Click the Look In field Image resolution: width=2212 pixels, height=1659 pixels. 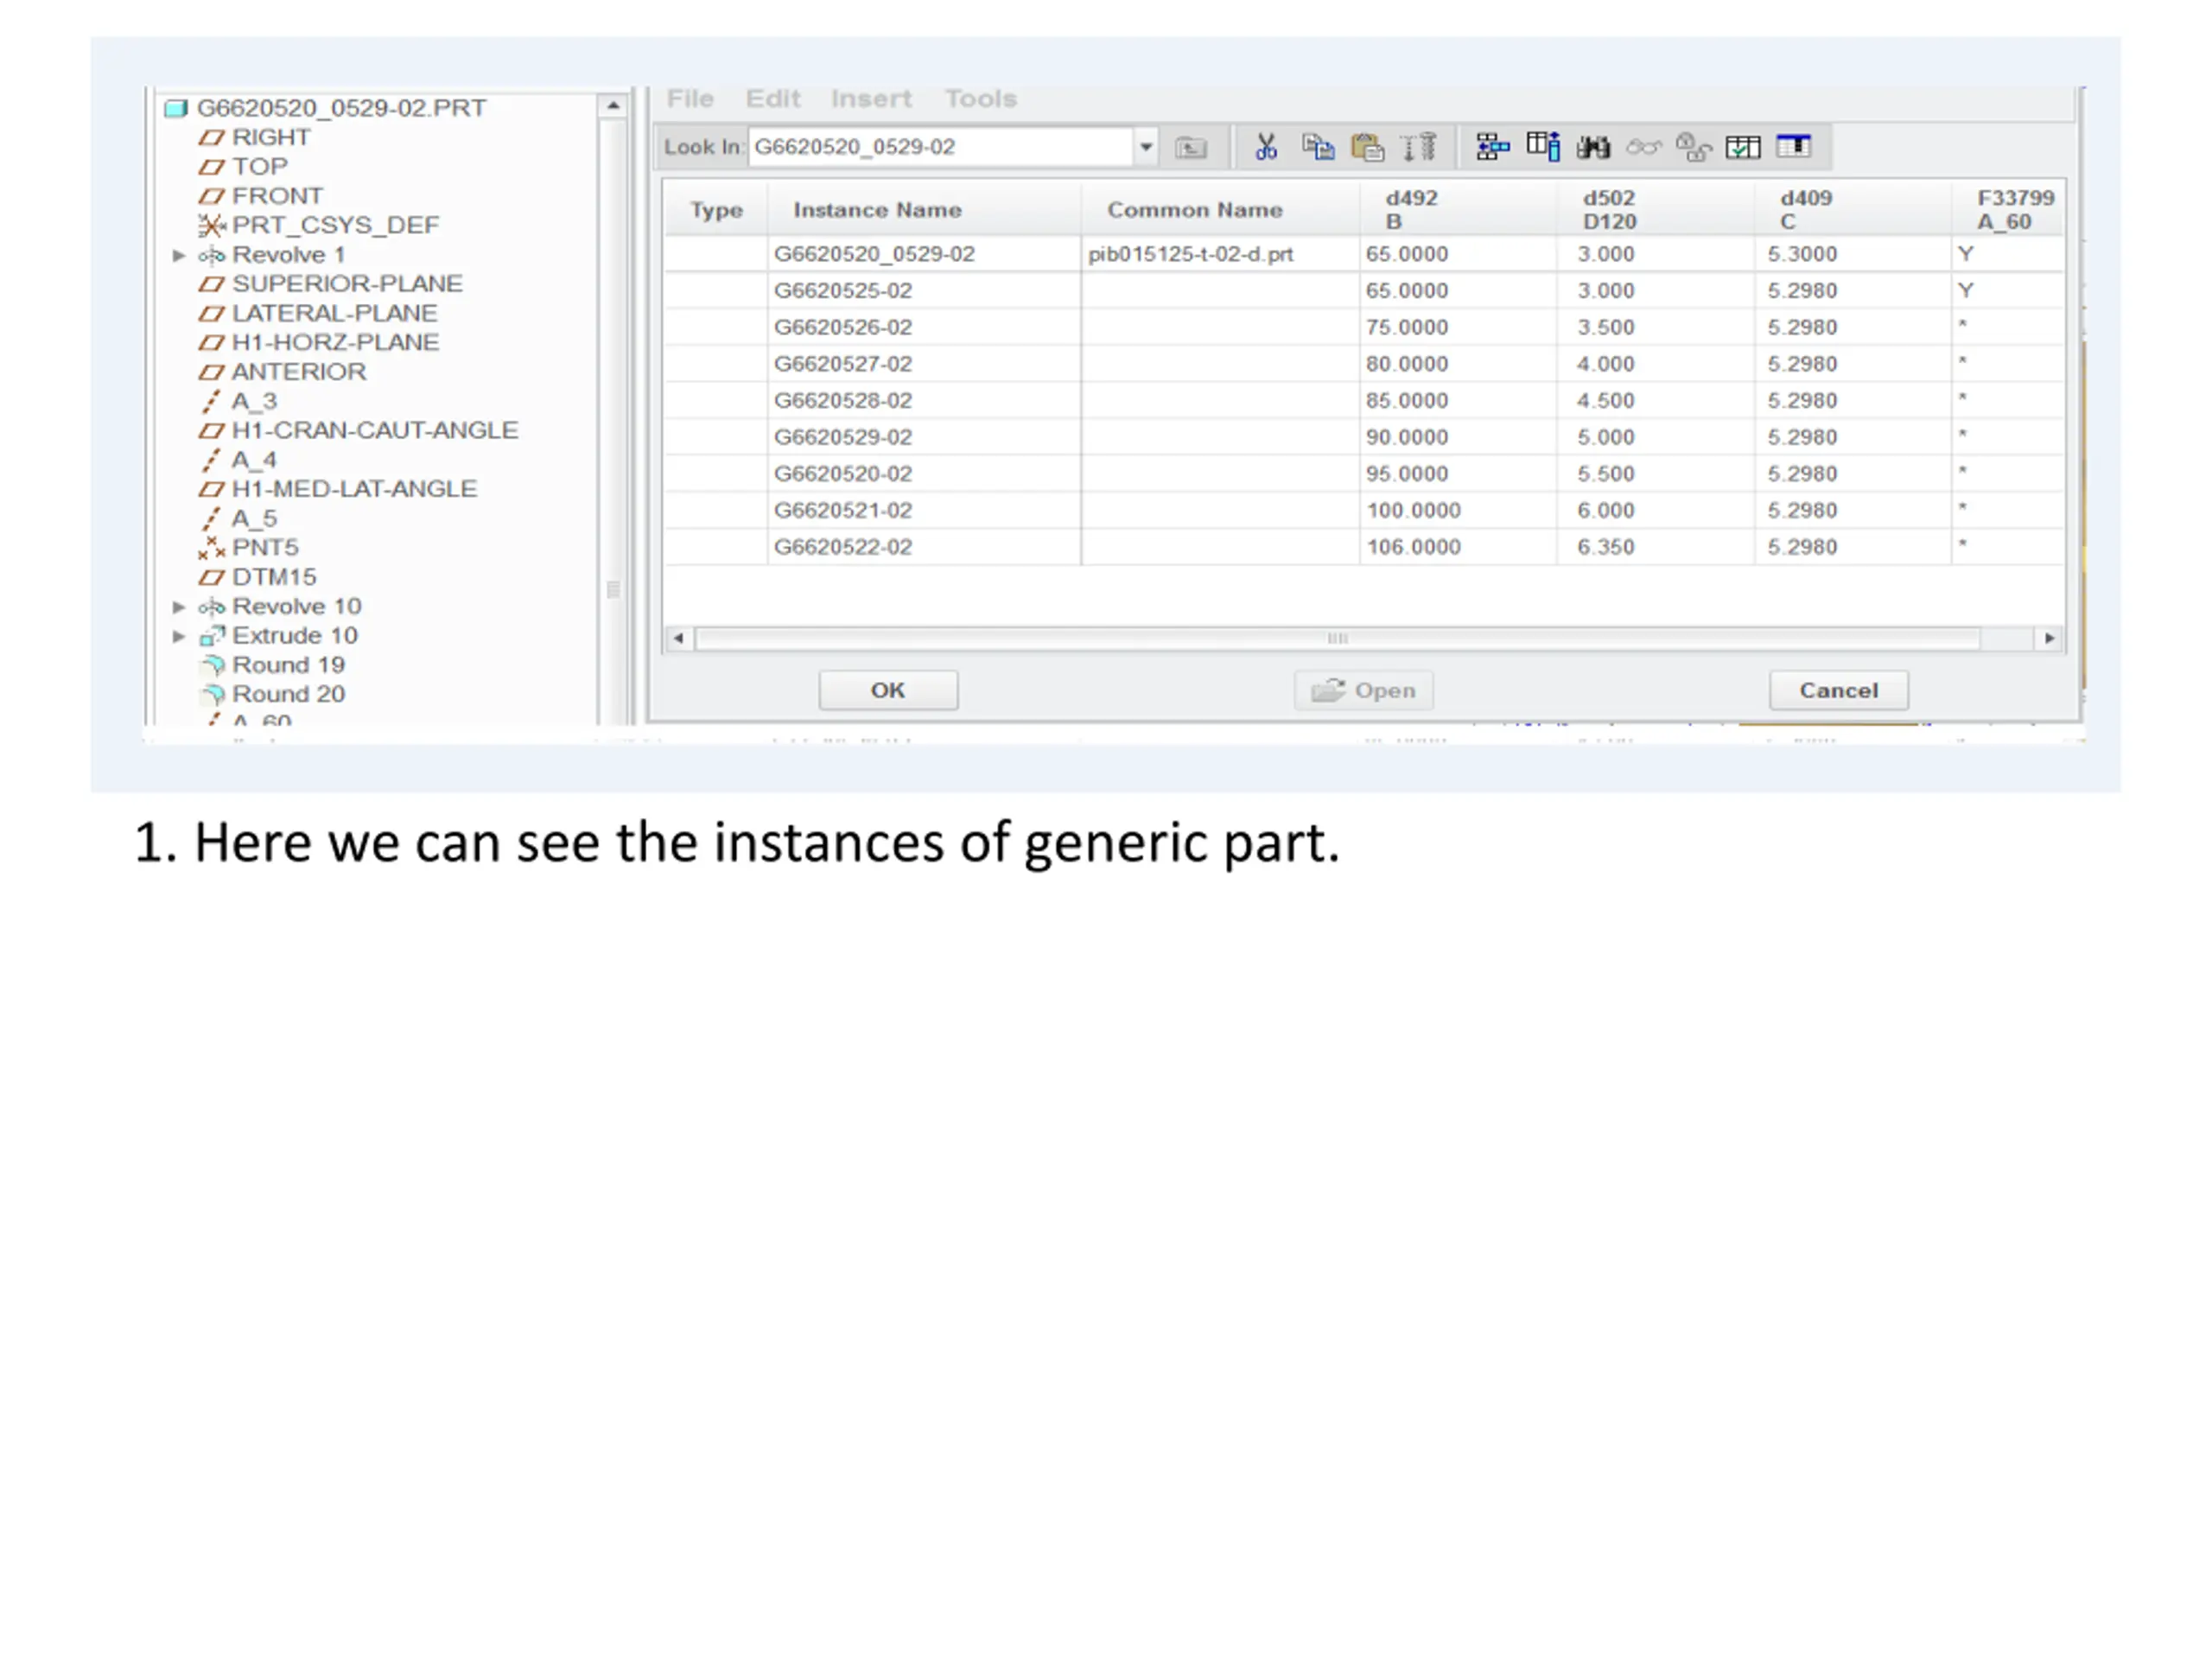[x=941, y=147]
